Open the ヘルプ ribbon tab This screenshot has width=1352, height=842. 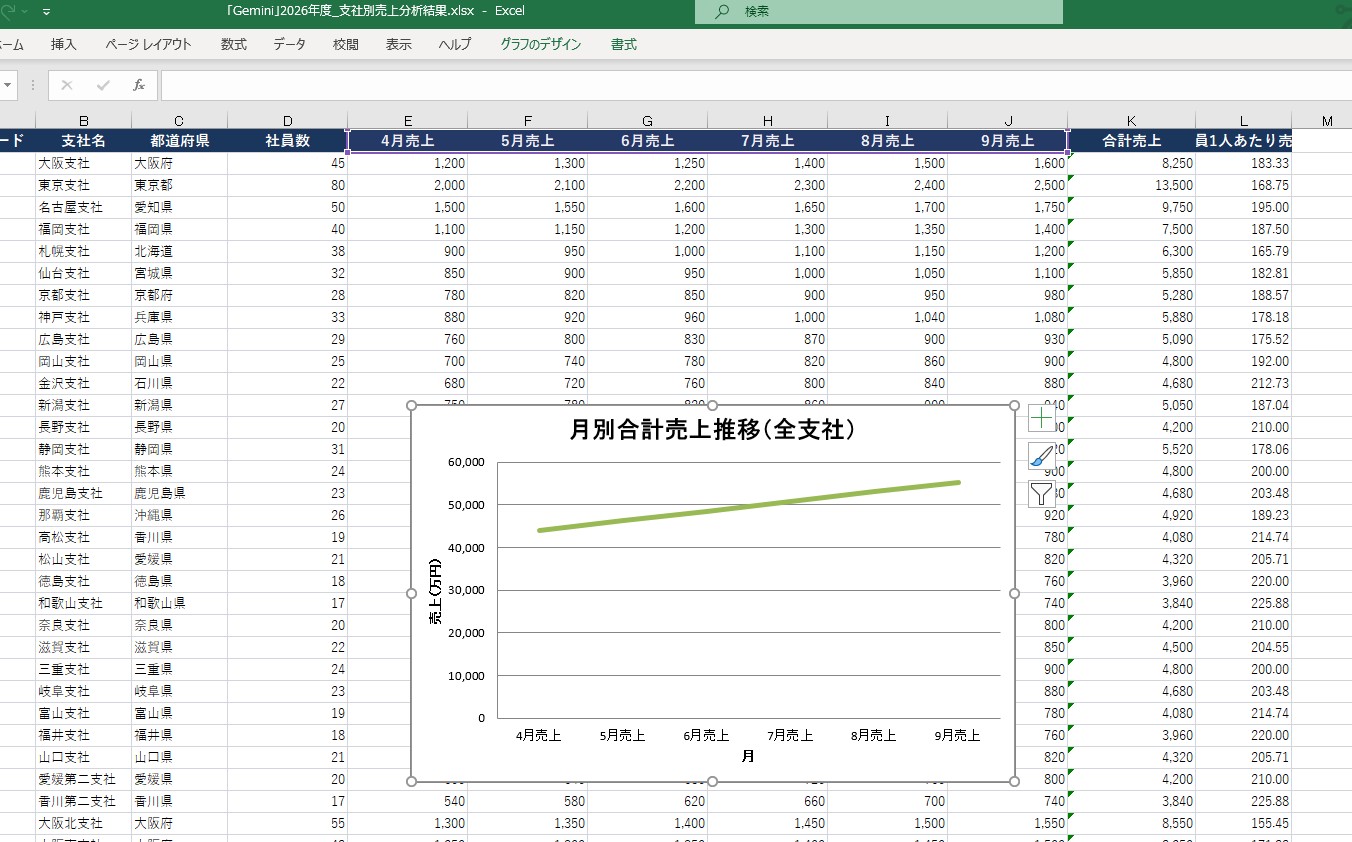pos(455,44)
